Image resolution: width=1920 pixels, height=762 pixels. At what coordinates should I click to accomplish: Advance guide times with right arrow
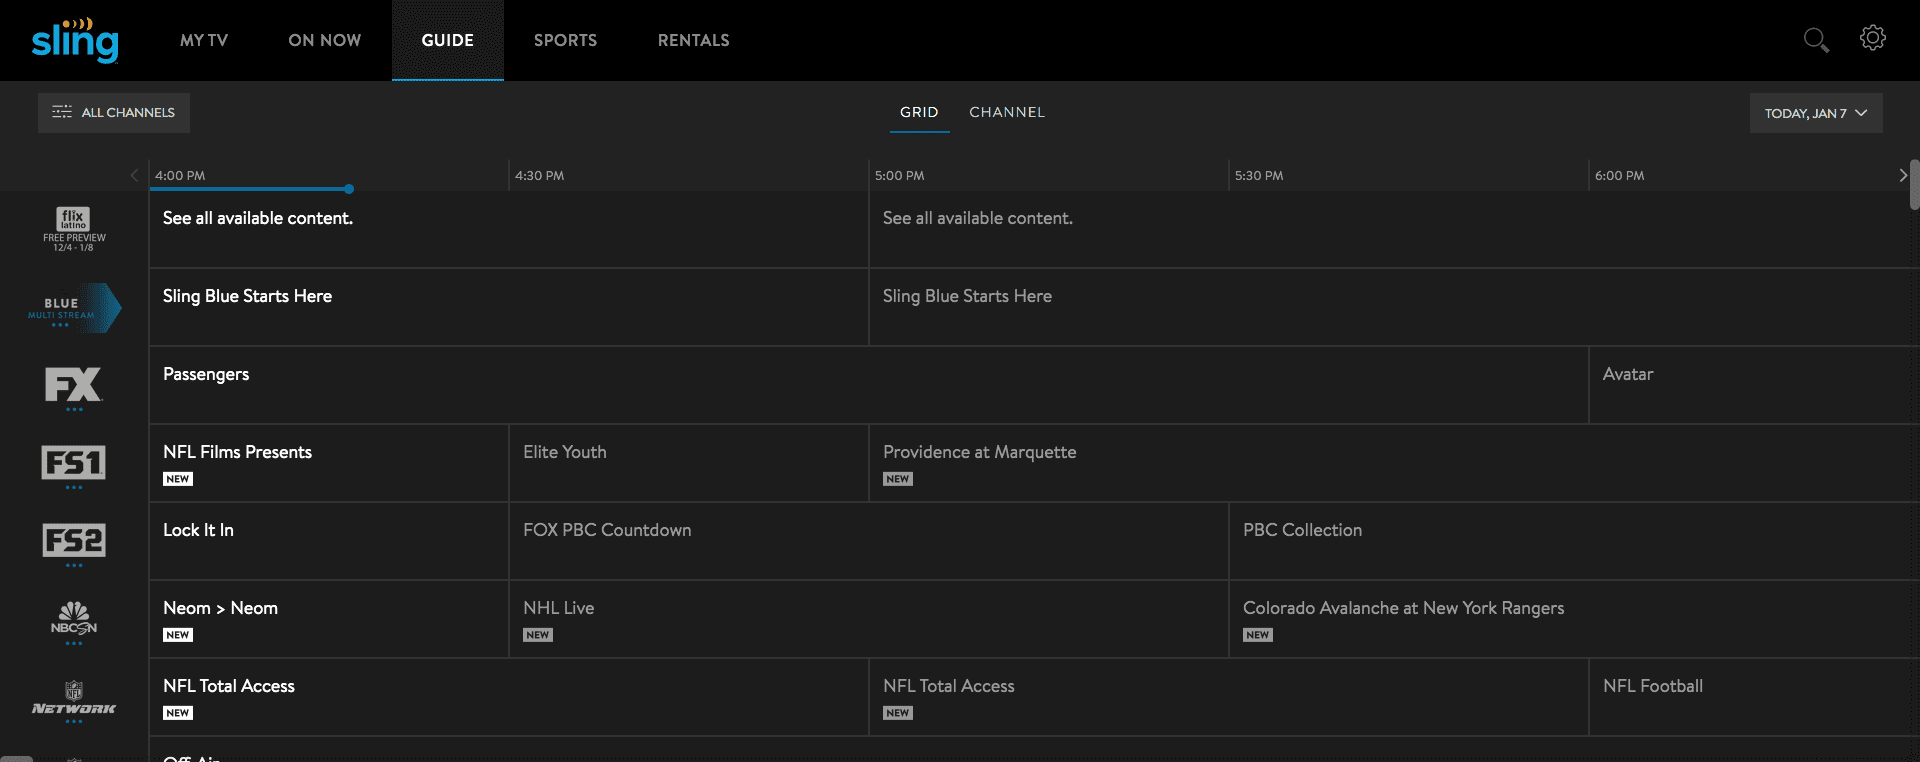[1903, 175]
